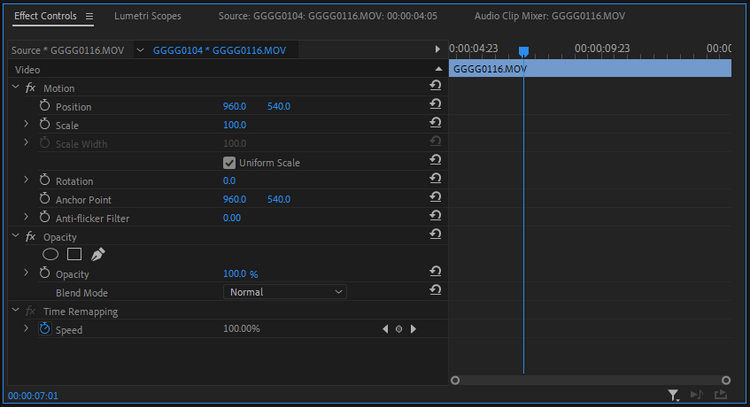Click the Export frame icon at bottom right

tap(720, 396)
